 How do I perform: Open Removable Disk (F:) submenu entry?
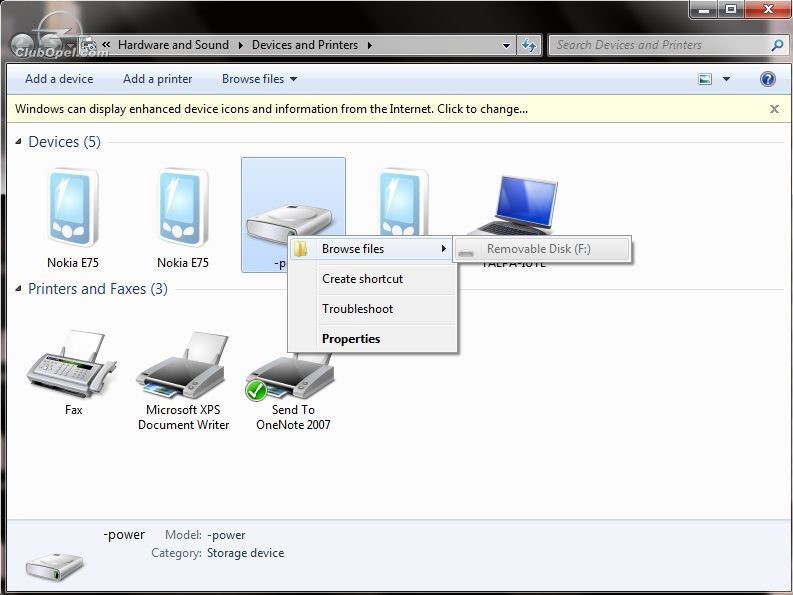542,249
